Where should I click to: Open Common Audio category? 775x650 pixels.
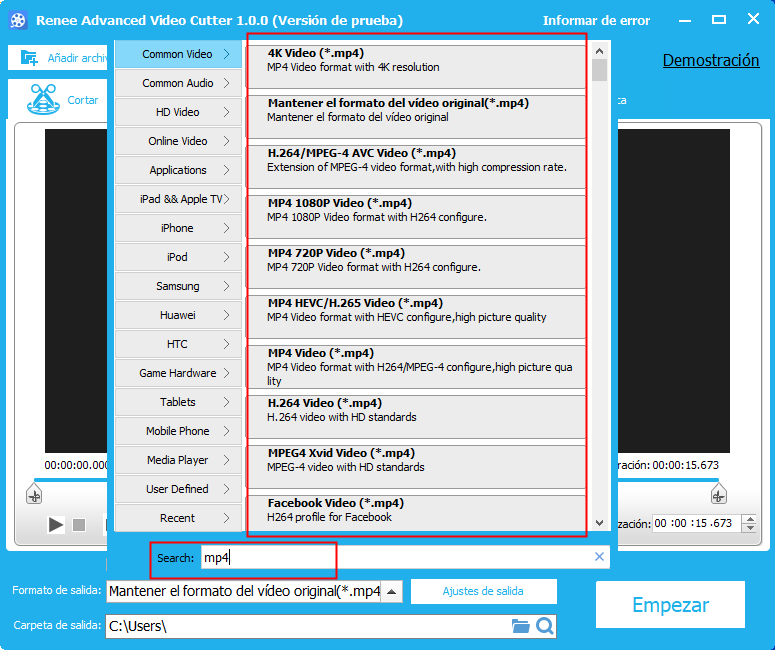point(178,83)
